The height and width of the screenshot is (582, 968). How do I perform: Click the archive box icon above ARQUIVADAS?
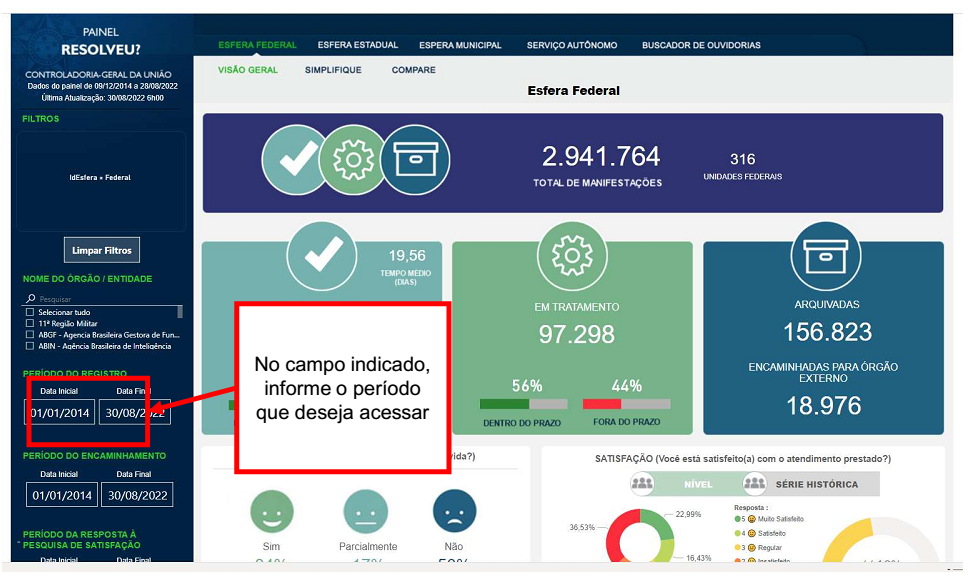[825, 256]
